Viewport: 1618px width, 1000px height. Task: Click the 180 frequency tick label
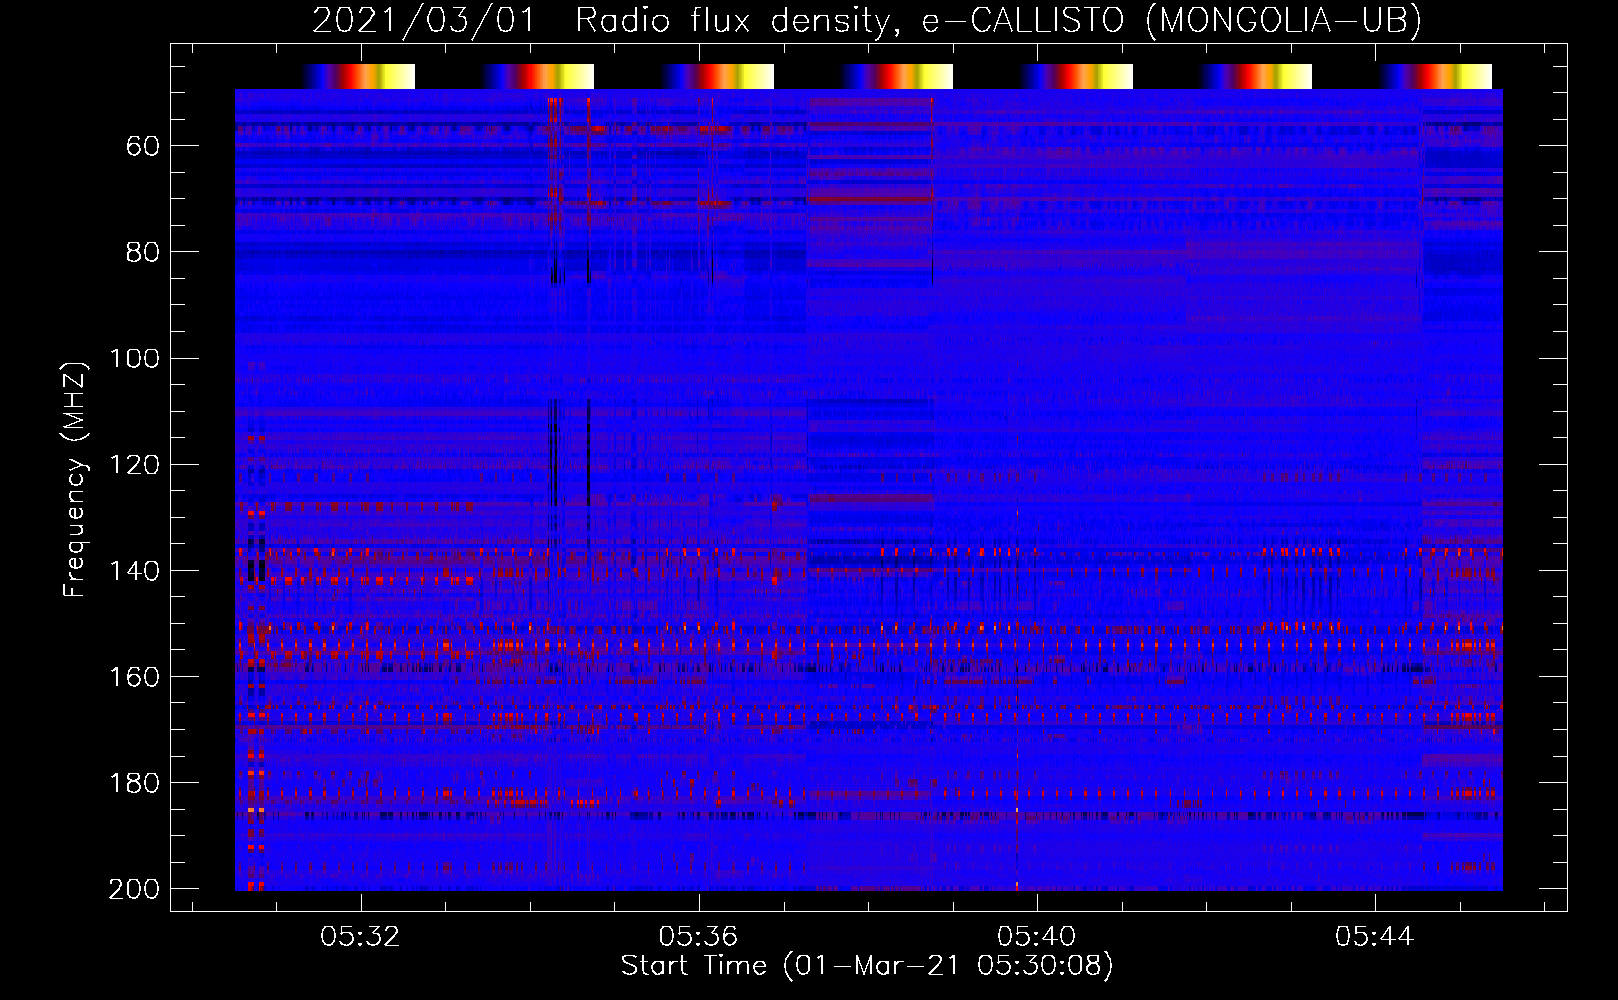pyautogui.click(x=134, y=783)
